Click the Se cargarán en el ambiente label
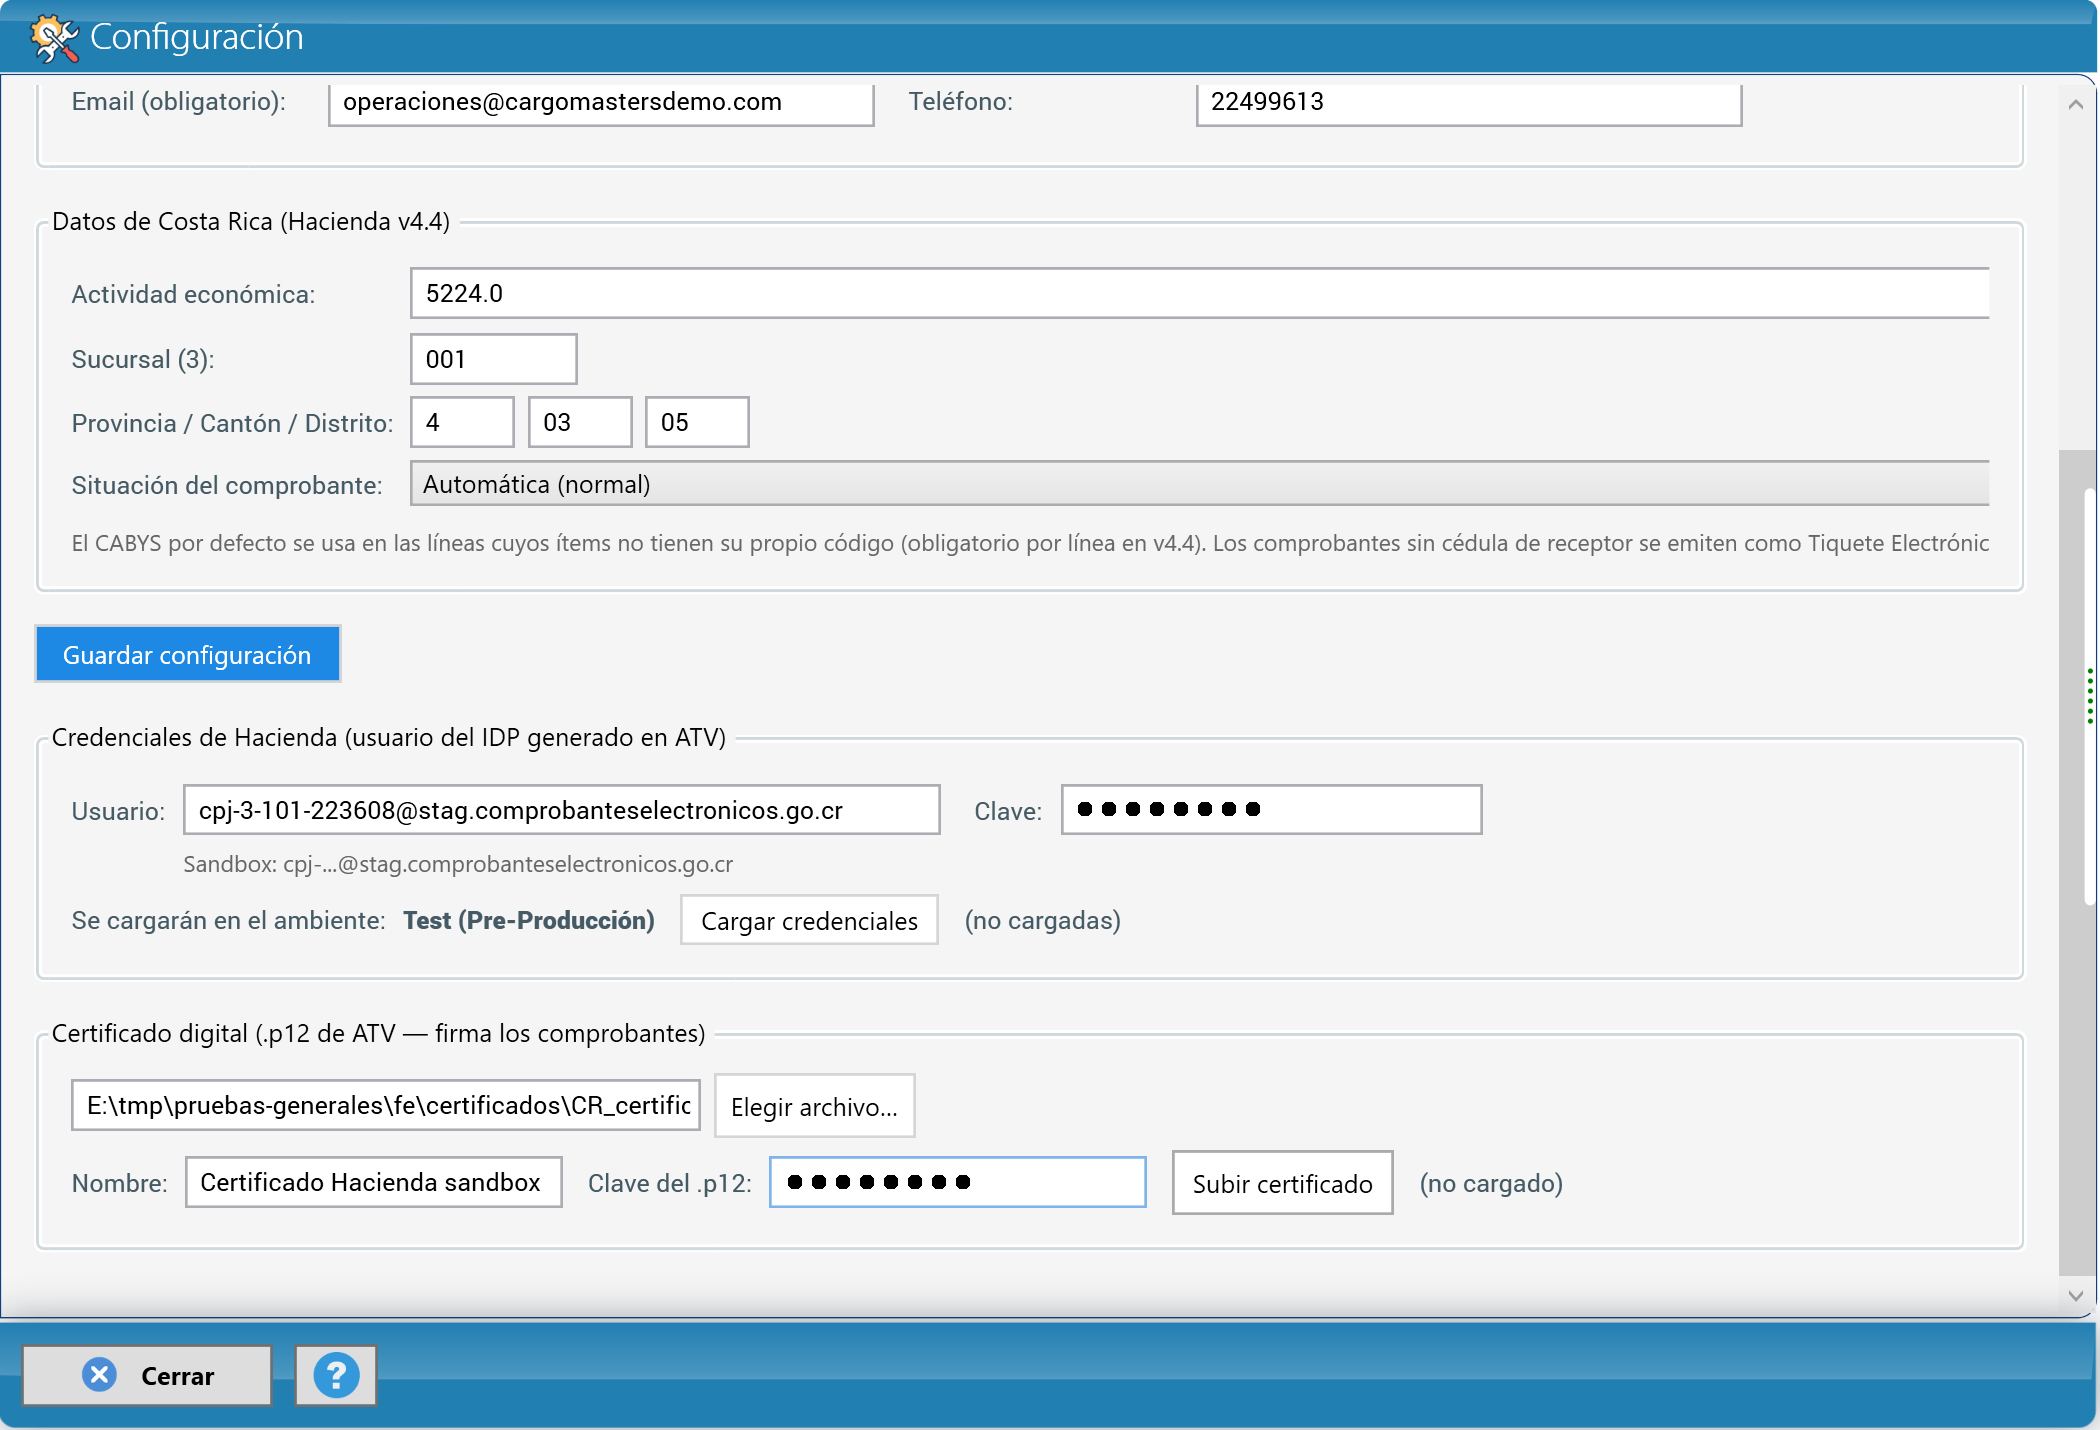The image size is (2100, 1430). point(228,920)
